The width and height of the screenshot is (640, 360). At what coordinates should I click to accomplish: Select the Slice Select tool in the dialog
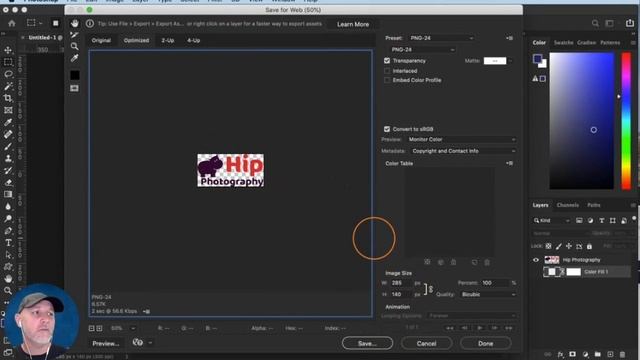(74, 35)
